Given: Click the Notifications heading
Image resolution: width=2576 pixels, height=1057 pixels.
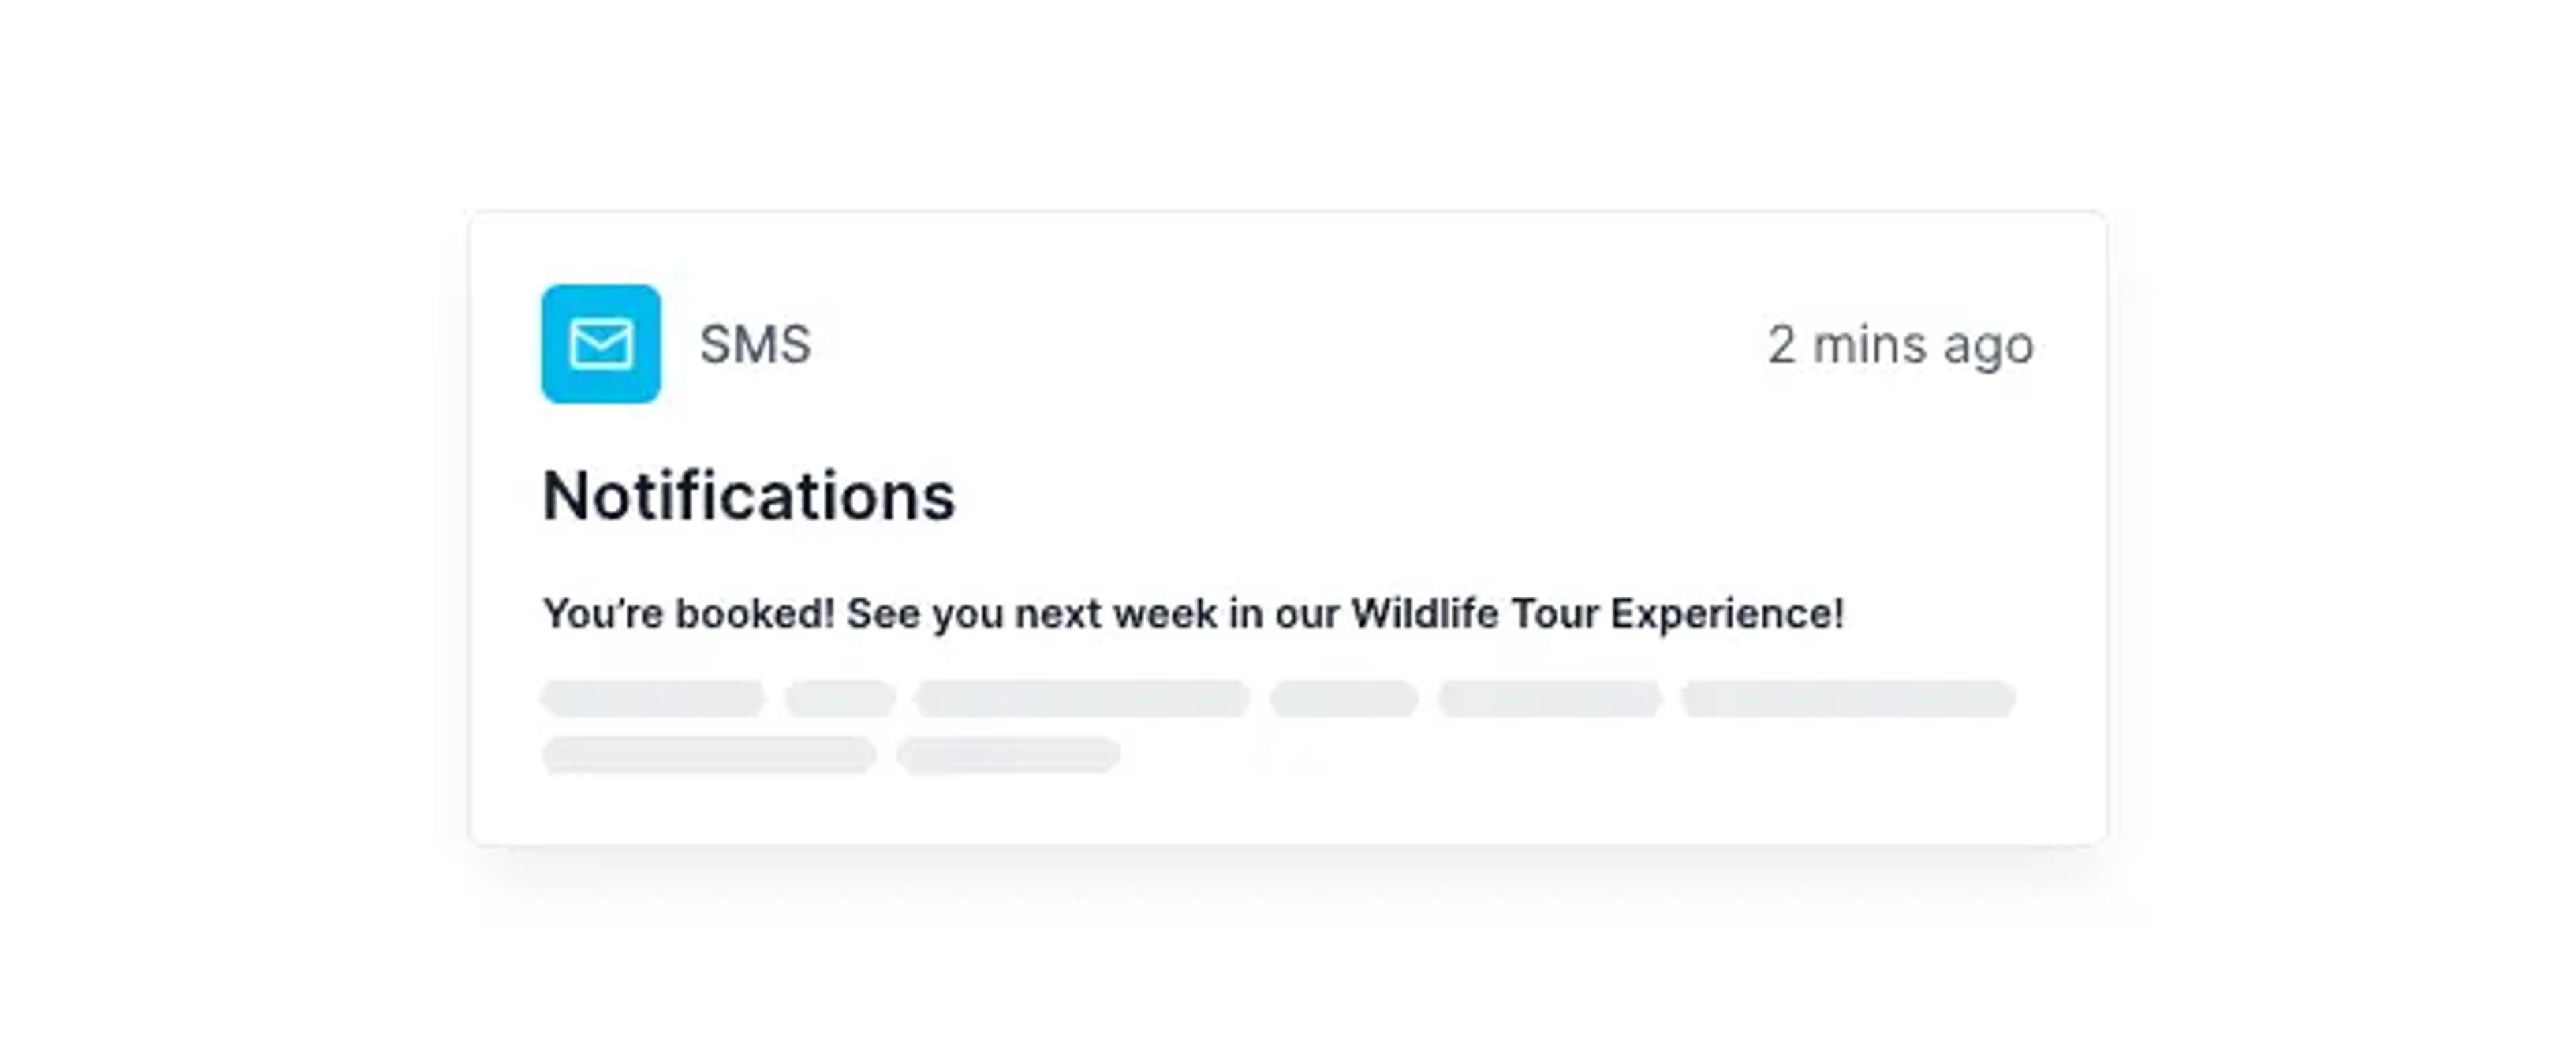Looking at the screenshot, I should click(748, 496).
